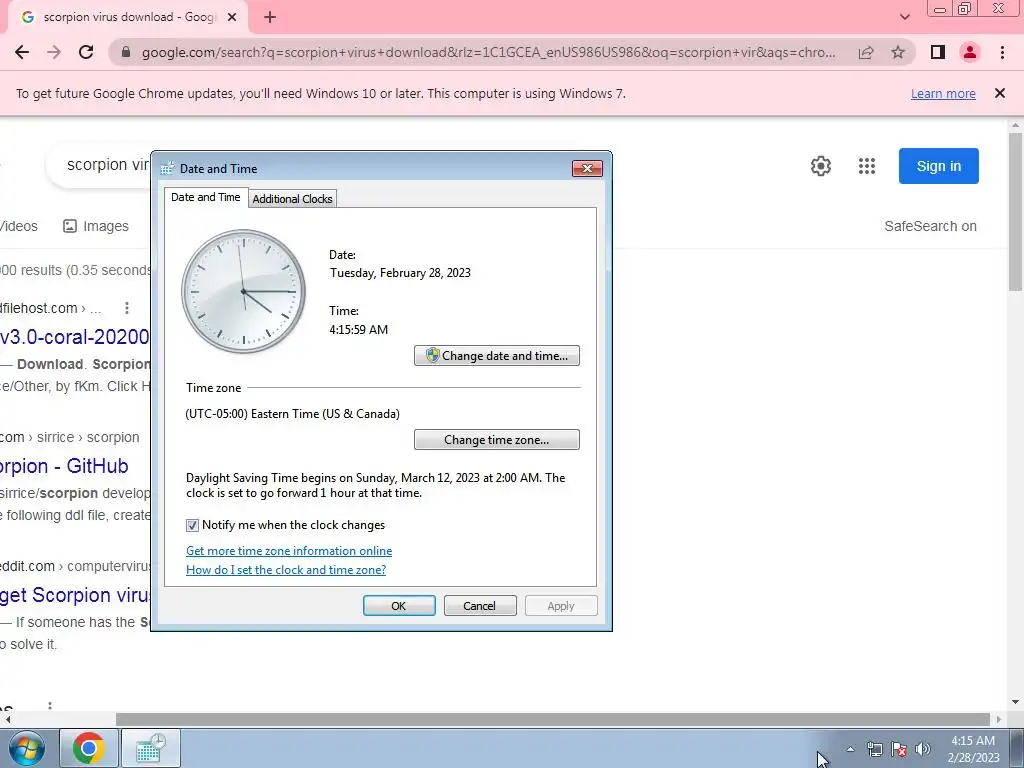Click the horizontal page scrollbar thumb
The height and width of the screenshot is (768, 1024).
(x=553, y=719)
